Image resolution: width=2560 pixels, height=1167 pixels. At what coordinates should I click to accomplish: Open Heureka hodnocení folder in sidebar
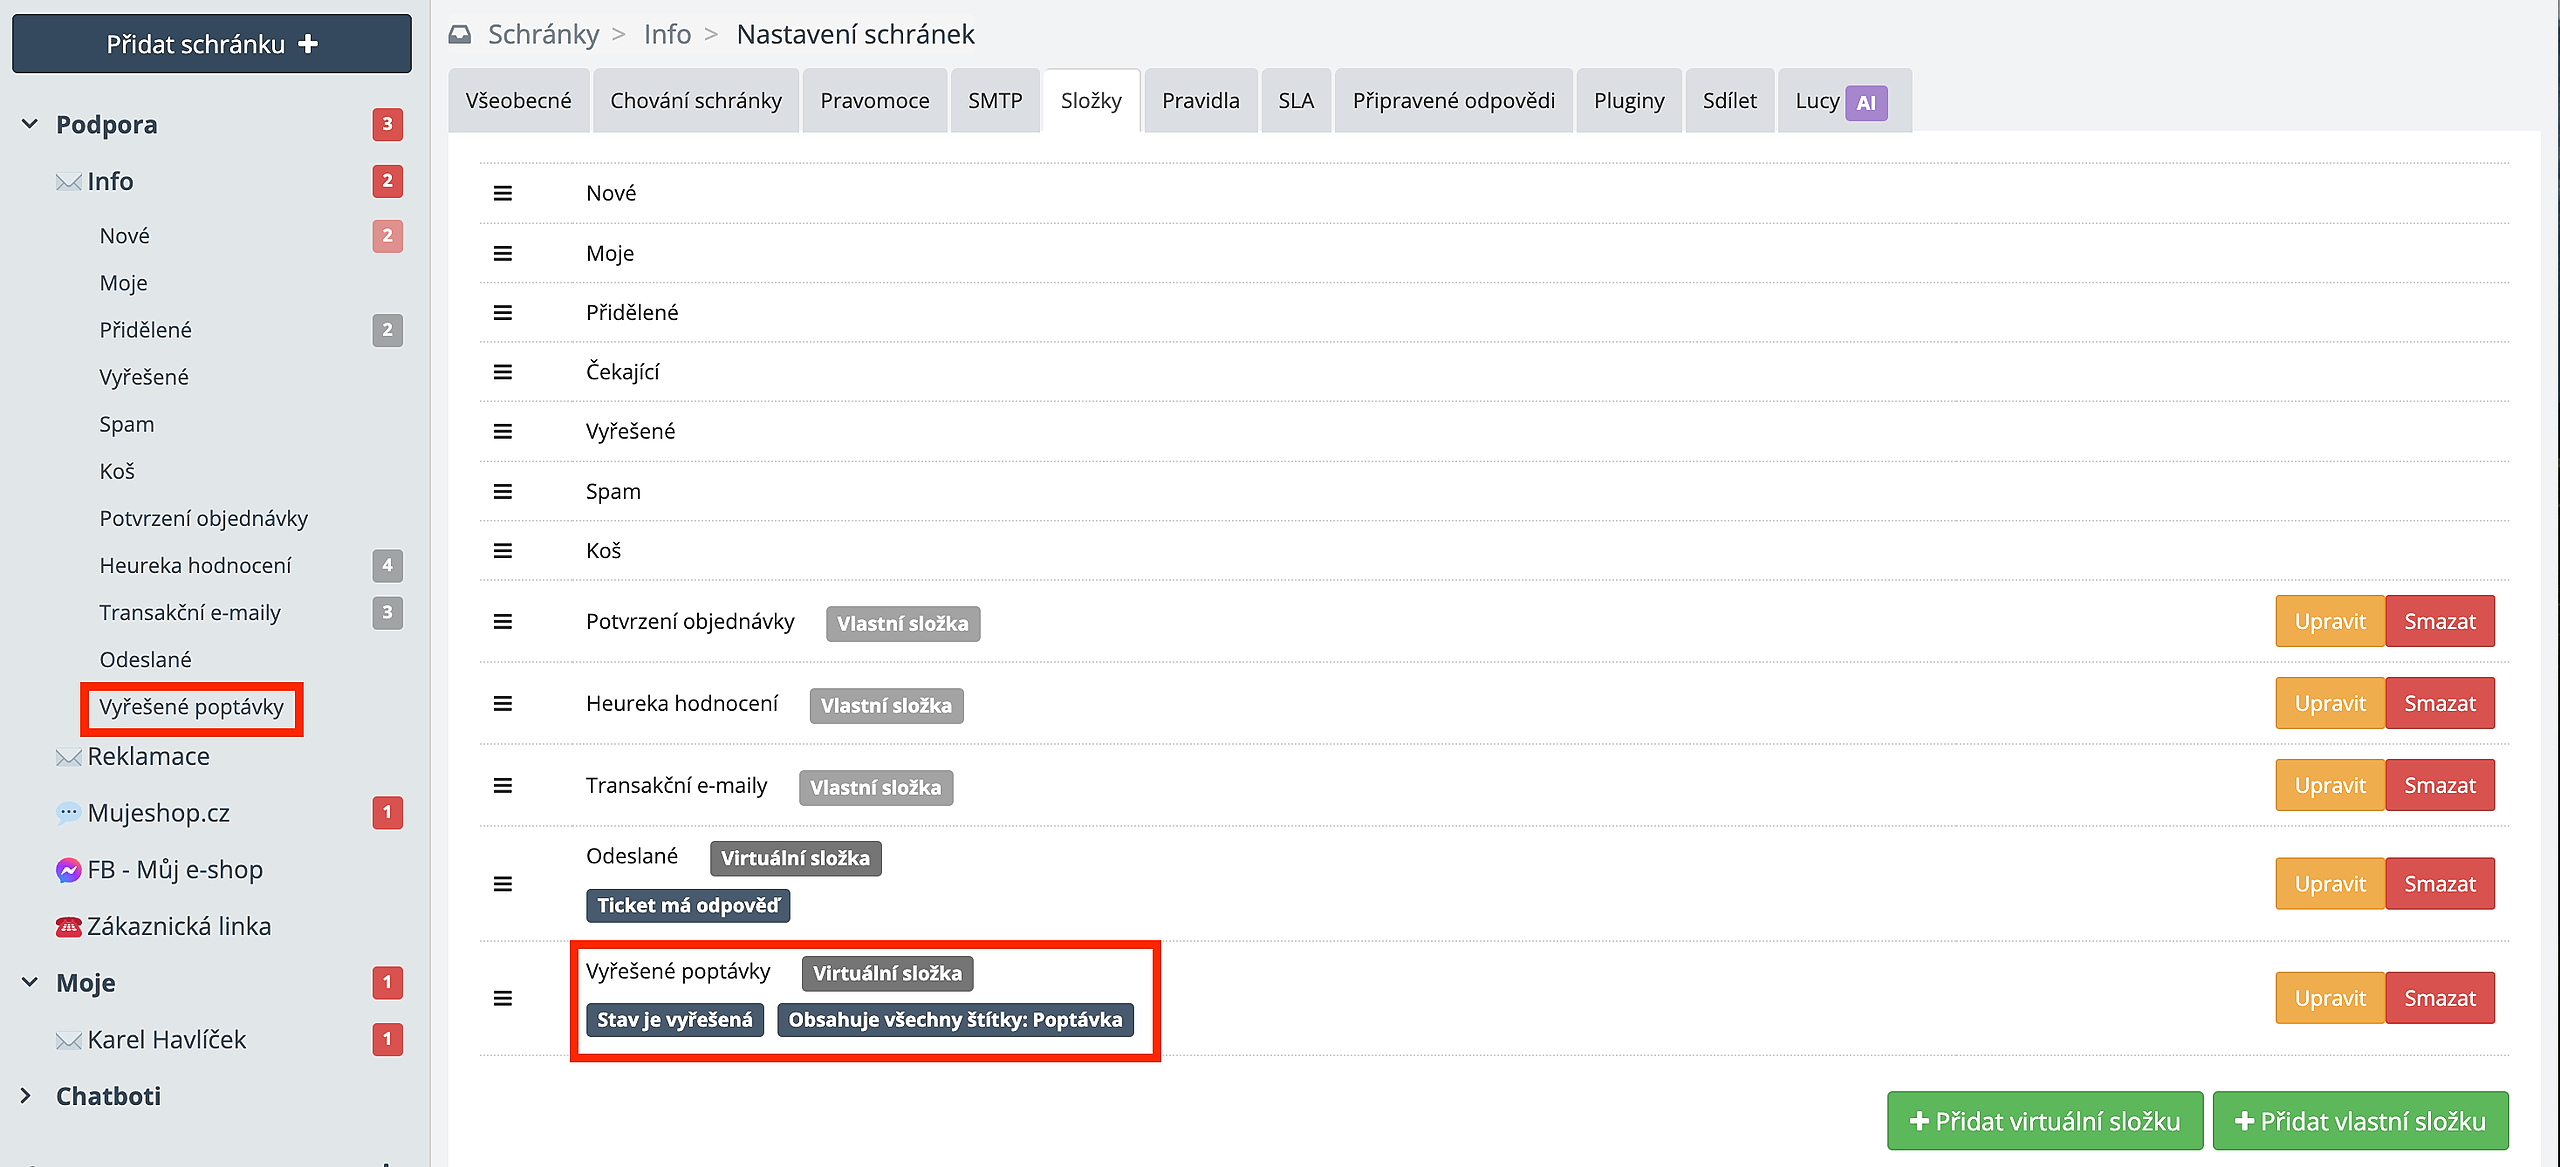point(196,565)
